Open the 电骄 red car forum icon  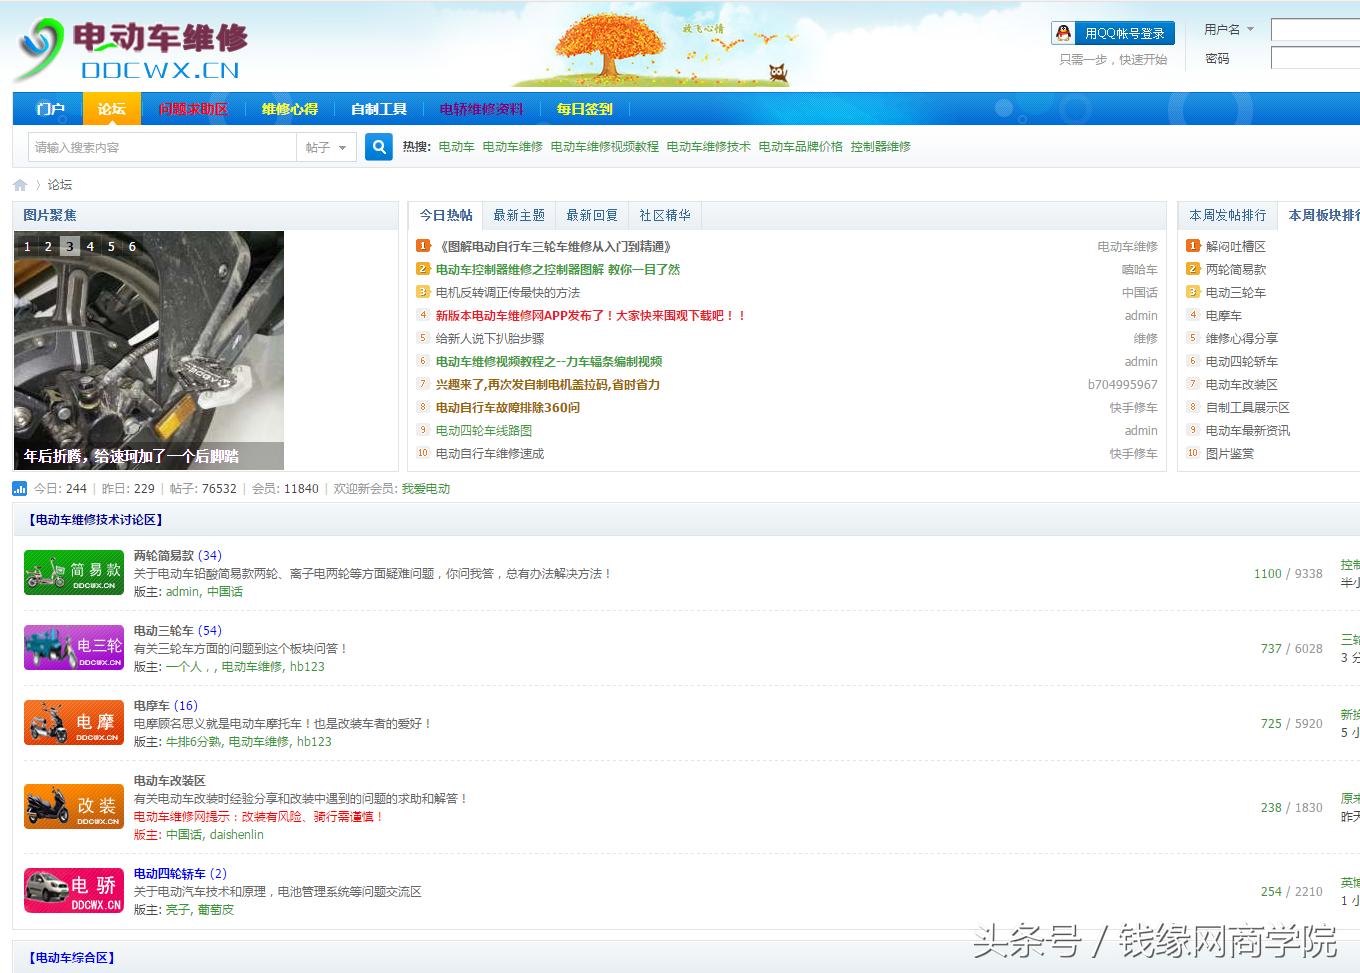(x=73, y=890)
